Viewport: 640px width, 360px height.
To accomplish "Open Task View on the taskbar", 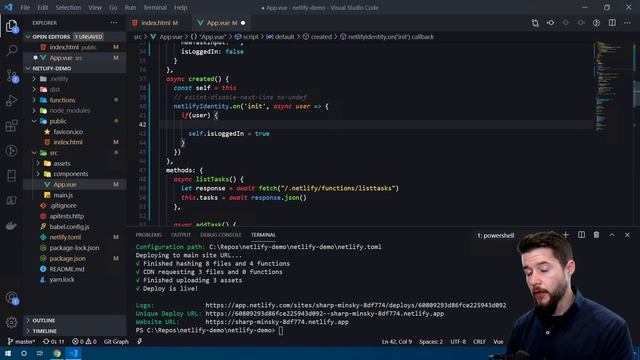I will click(40, 353).
